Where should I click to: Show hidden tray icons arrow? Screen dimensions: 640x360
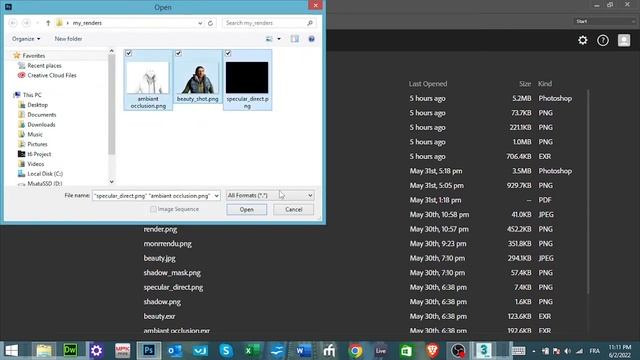point(533,351)
